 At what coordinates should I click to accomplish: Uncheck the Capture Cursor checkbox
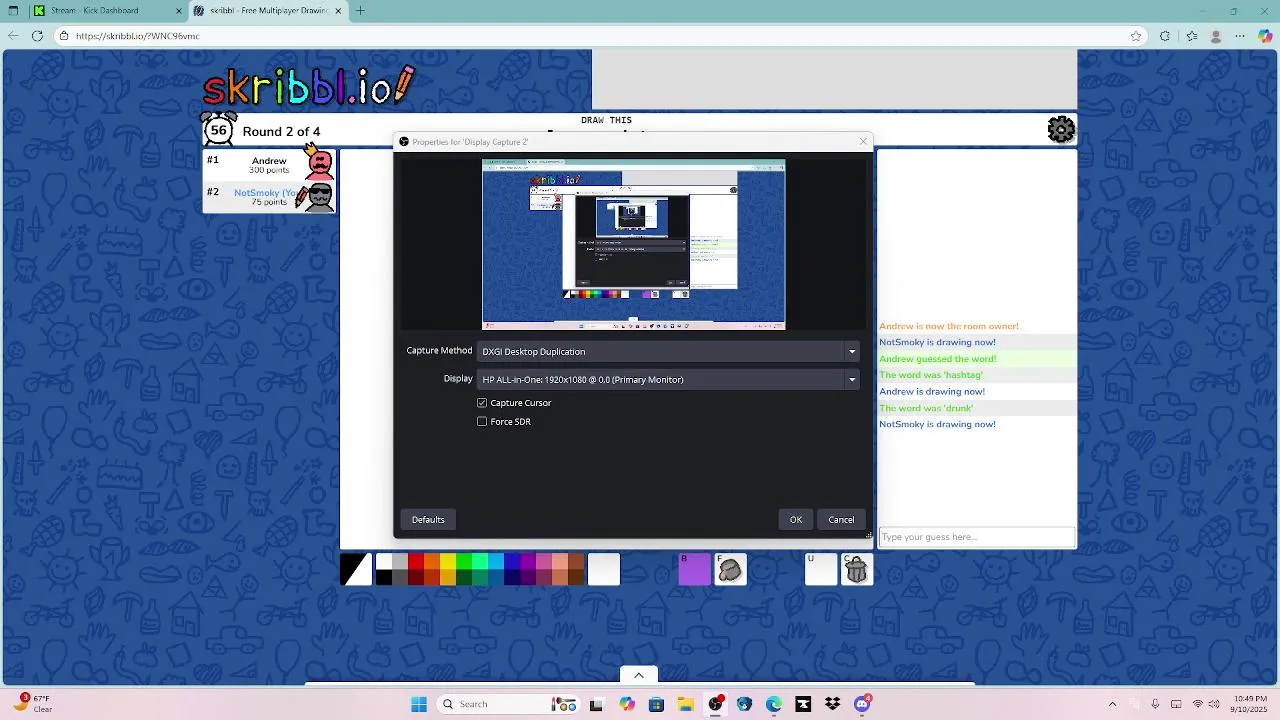(482, 403)
